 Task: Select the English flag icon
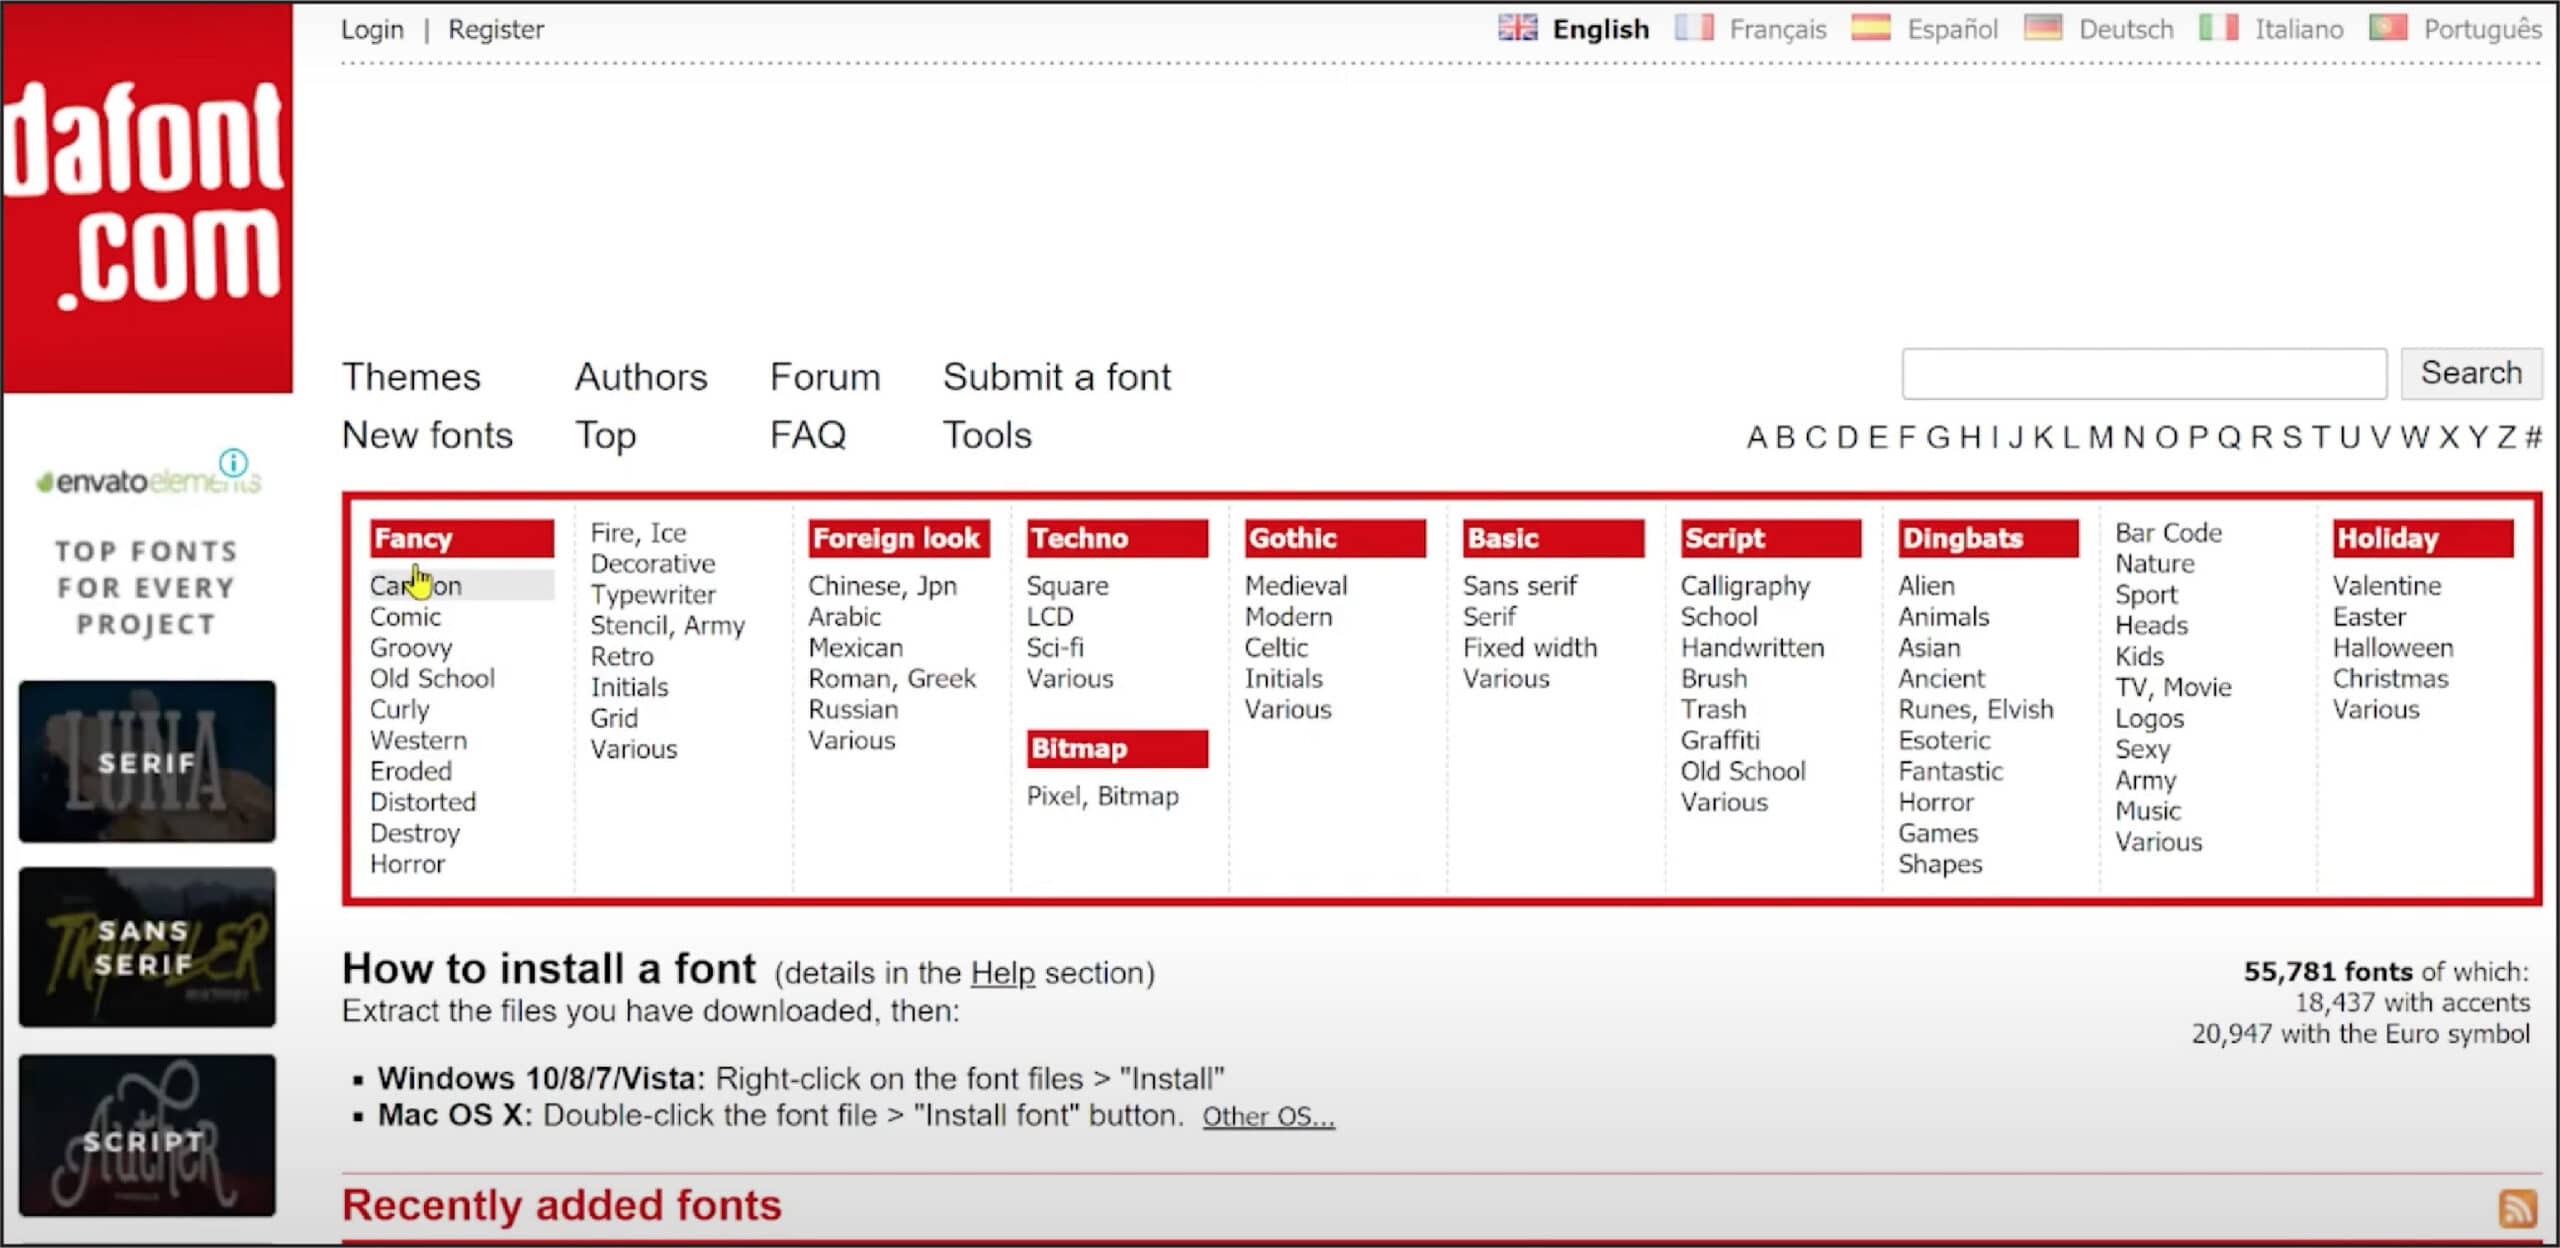1517,28
